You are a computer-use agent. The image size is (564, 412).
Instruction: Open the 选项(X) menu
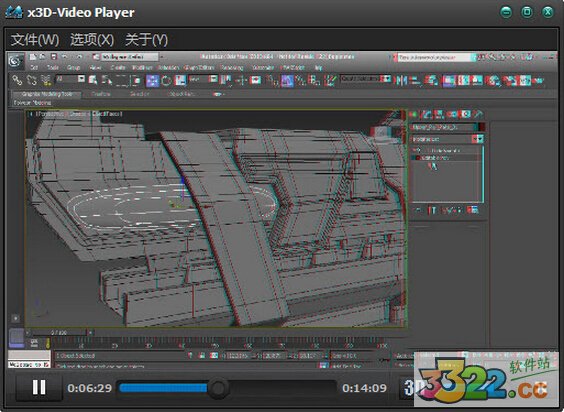(x=92, y=40)
